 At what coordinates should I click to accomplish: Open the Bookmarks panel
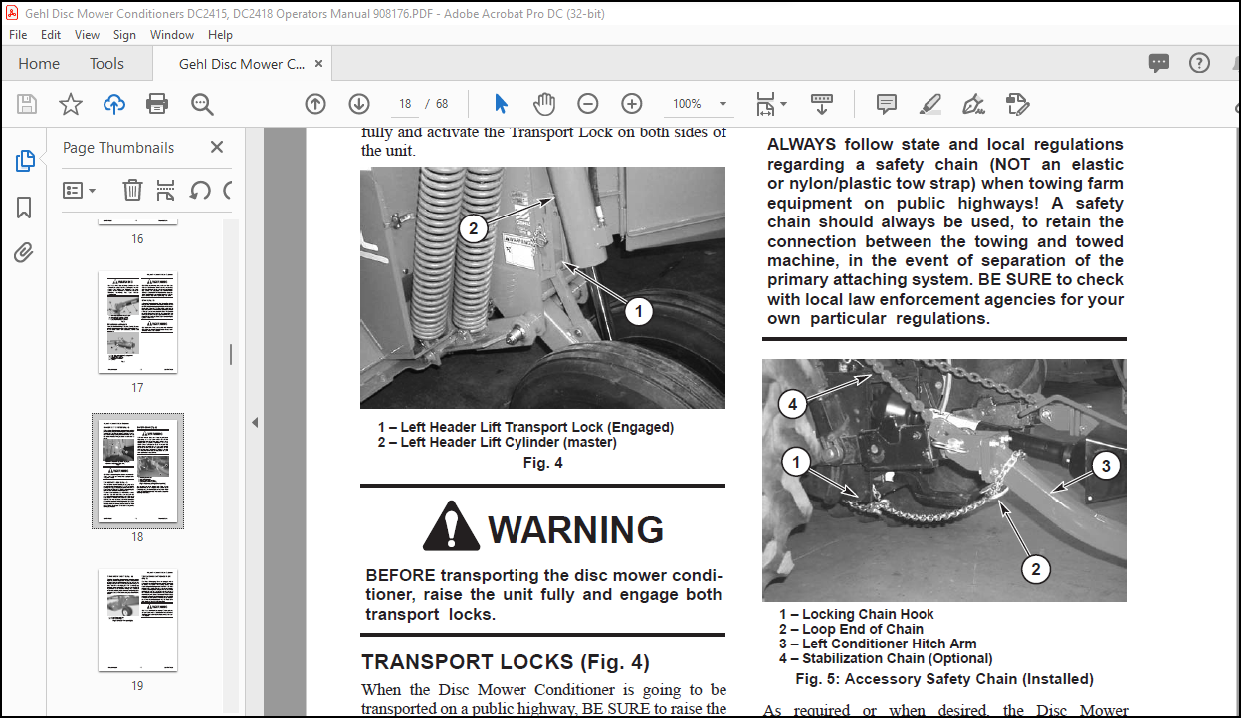(25, 207)
